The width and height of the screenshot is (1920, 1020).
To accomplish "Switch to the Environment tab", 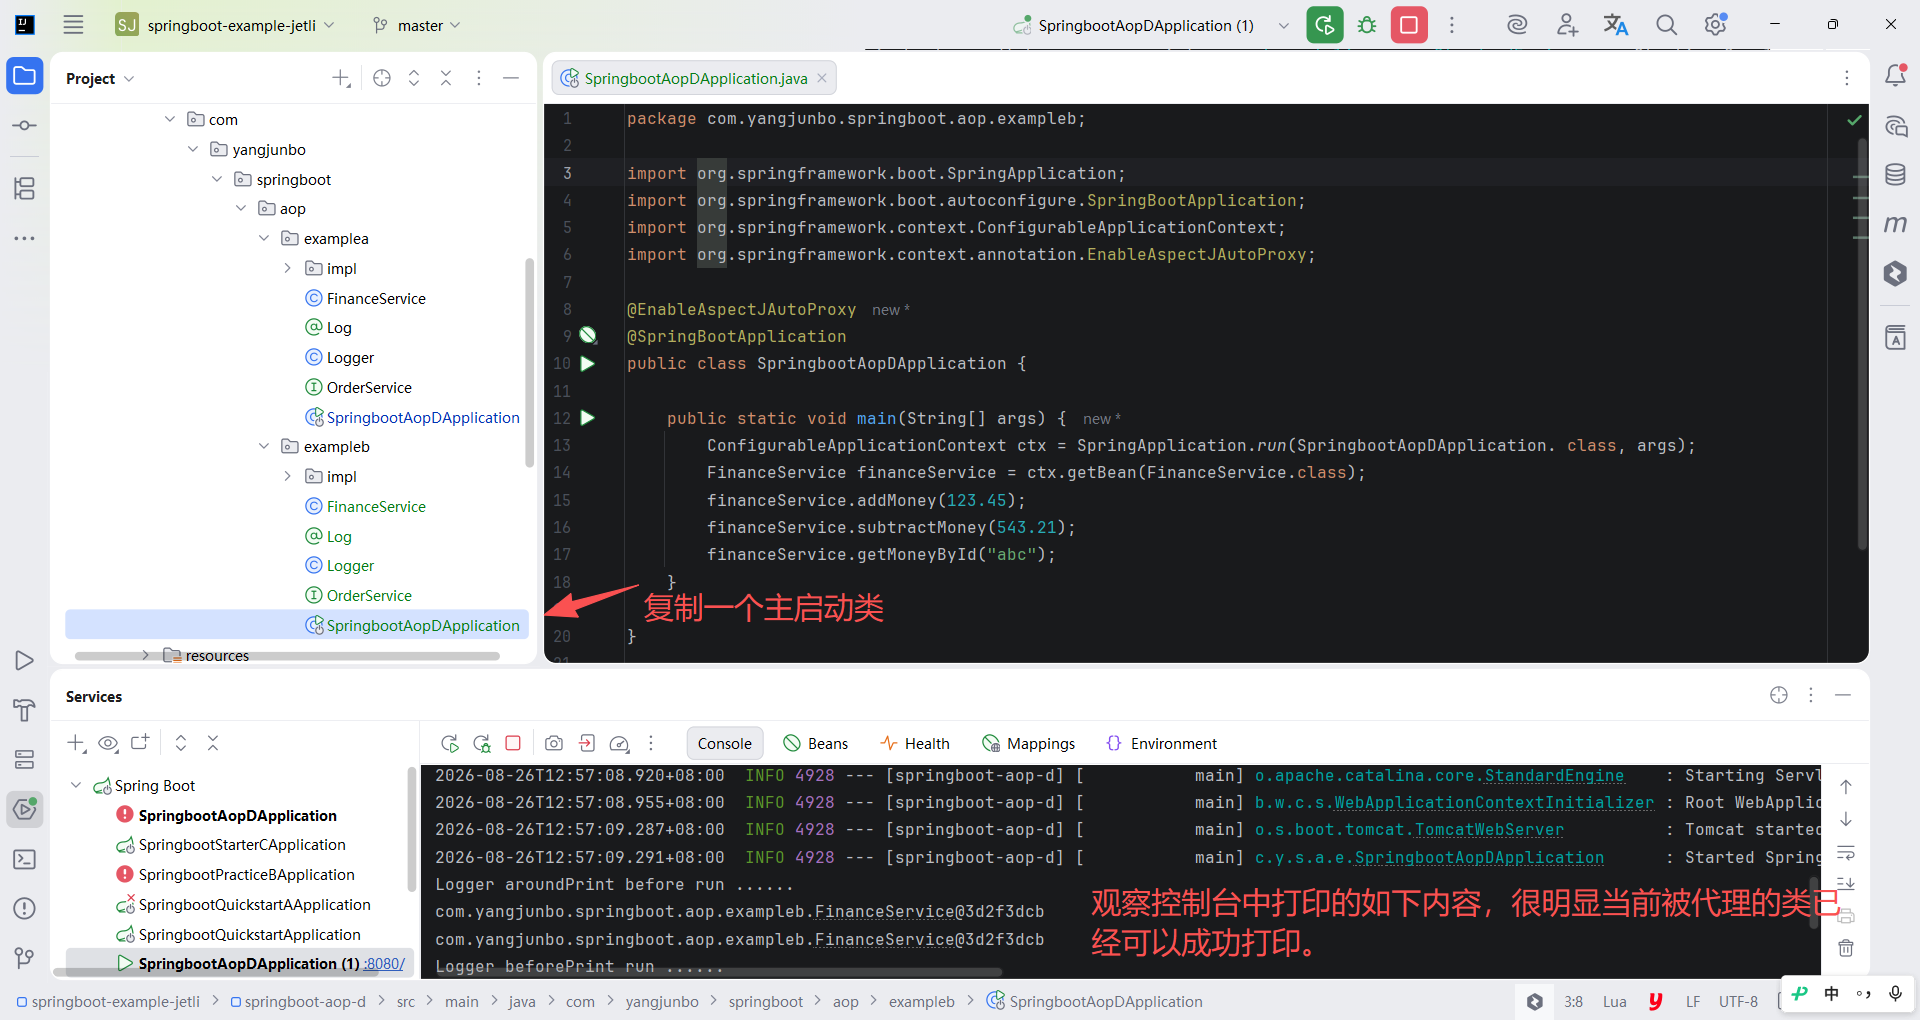I will pyautogui.click(x=1161, y=743).
